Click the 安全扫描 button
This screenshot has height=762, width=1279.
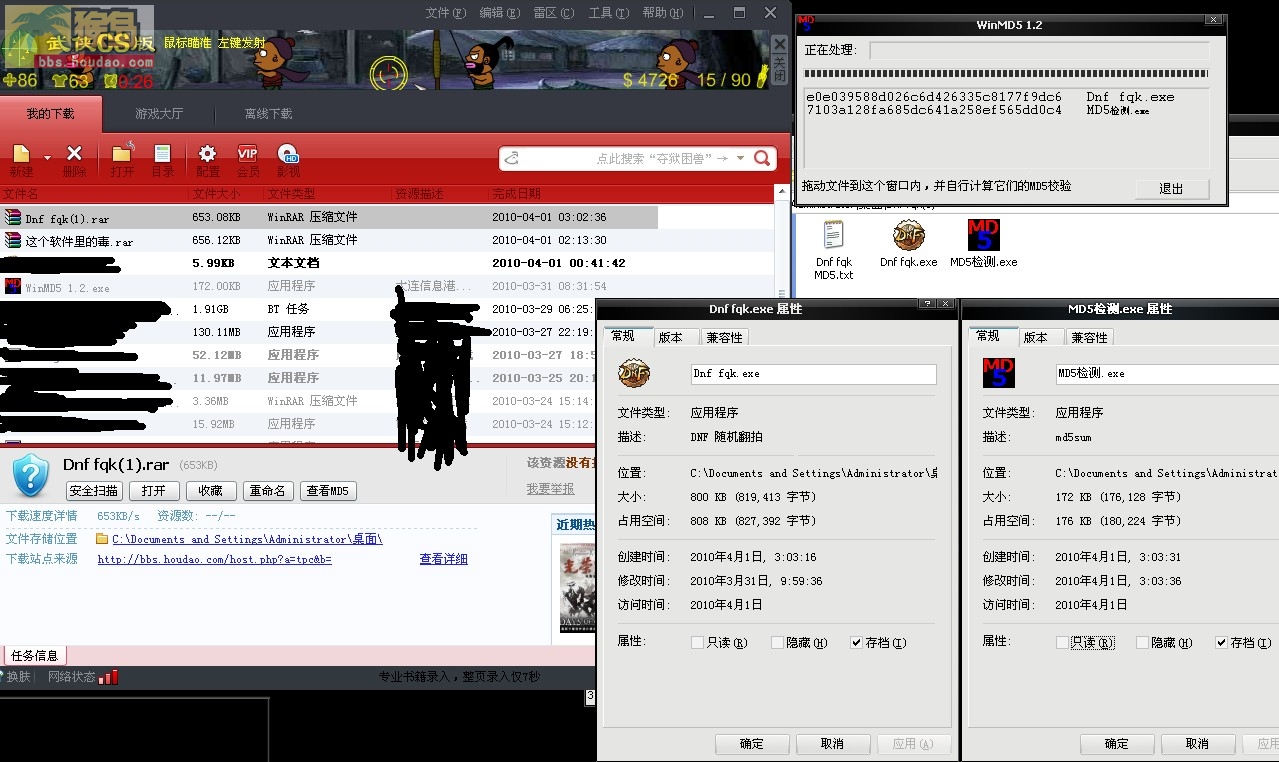pos(95,491)
